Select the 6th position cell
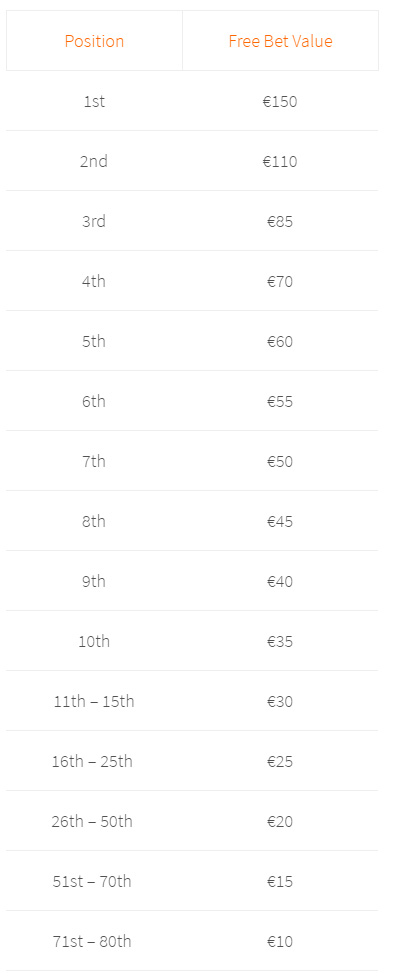 [94, 401]
